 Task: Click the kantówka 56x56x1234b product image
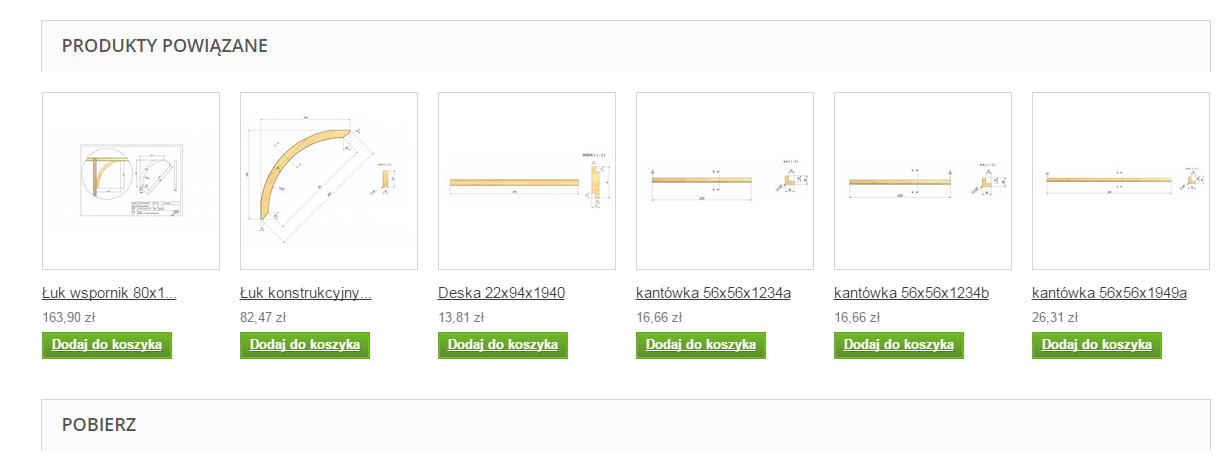pos(923,181)
